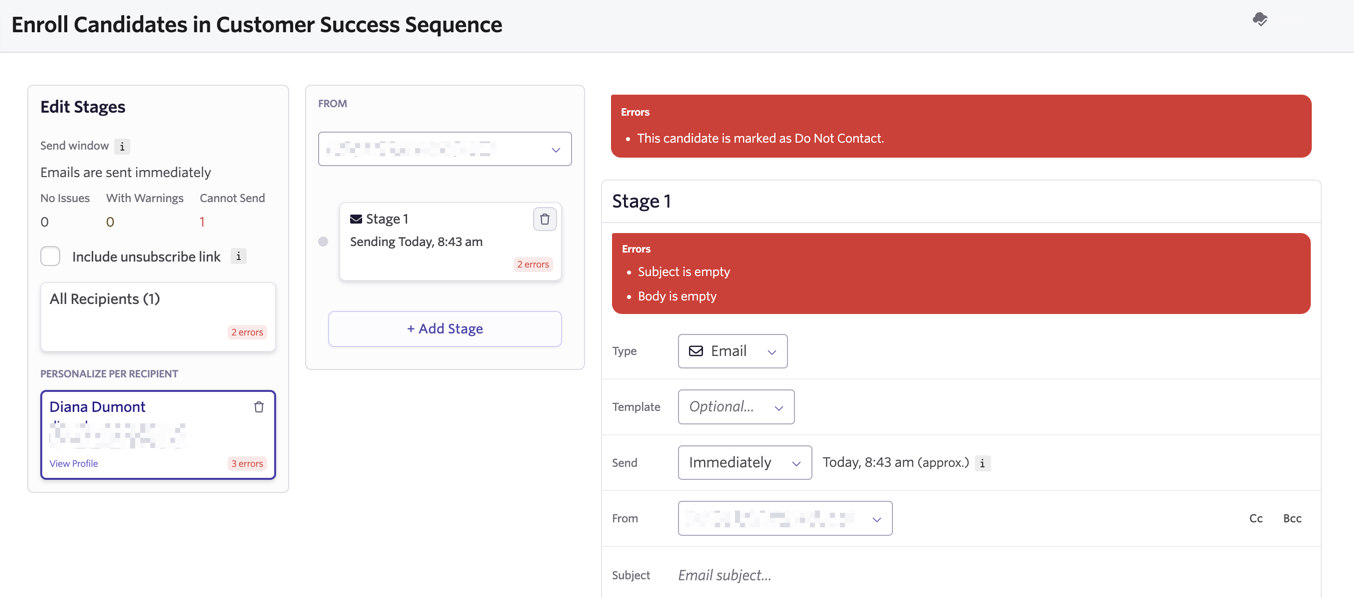Open the FROM sender dropdown in the middle panel
Screen dimensions: 1354x598
tap(445, 149)
